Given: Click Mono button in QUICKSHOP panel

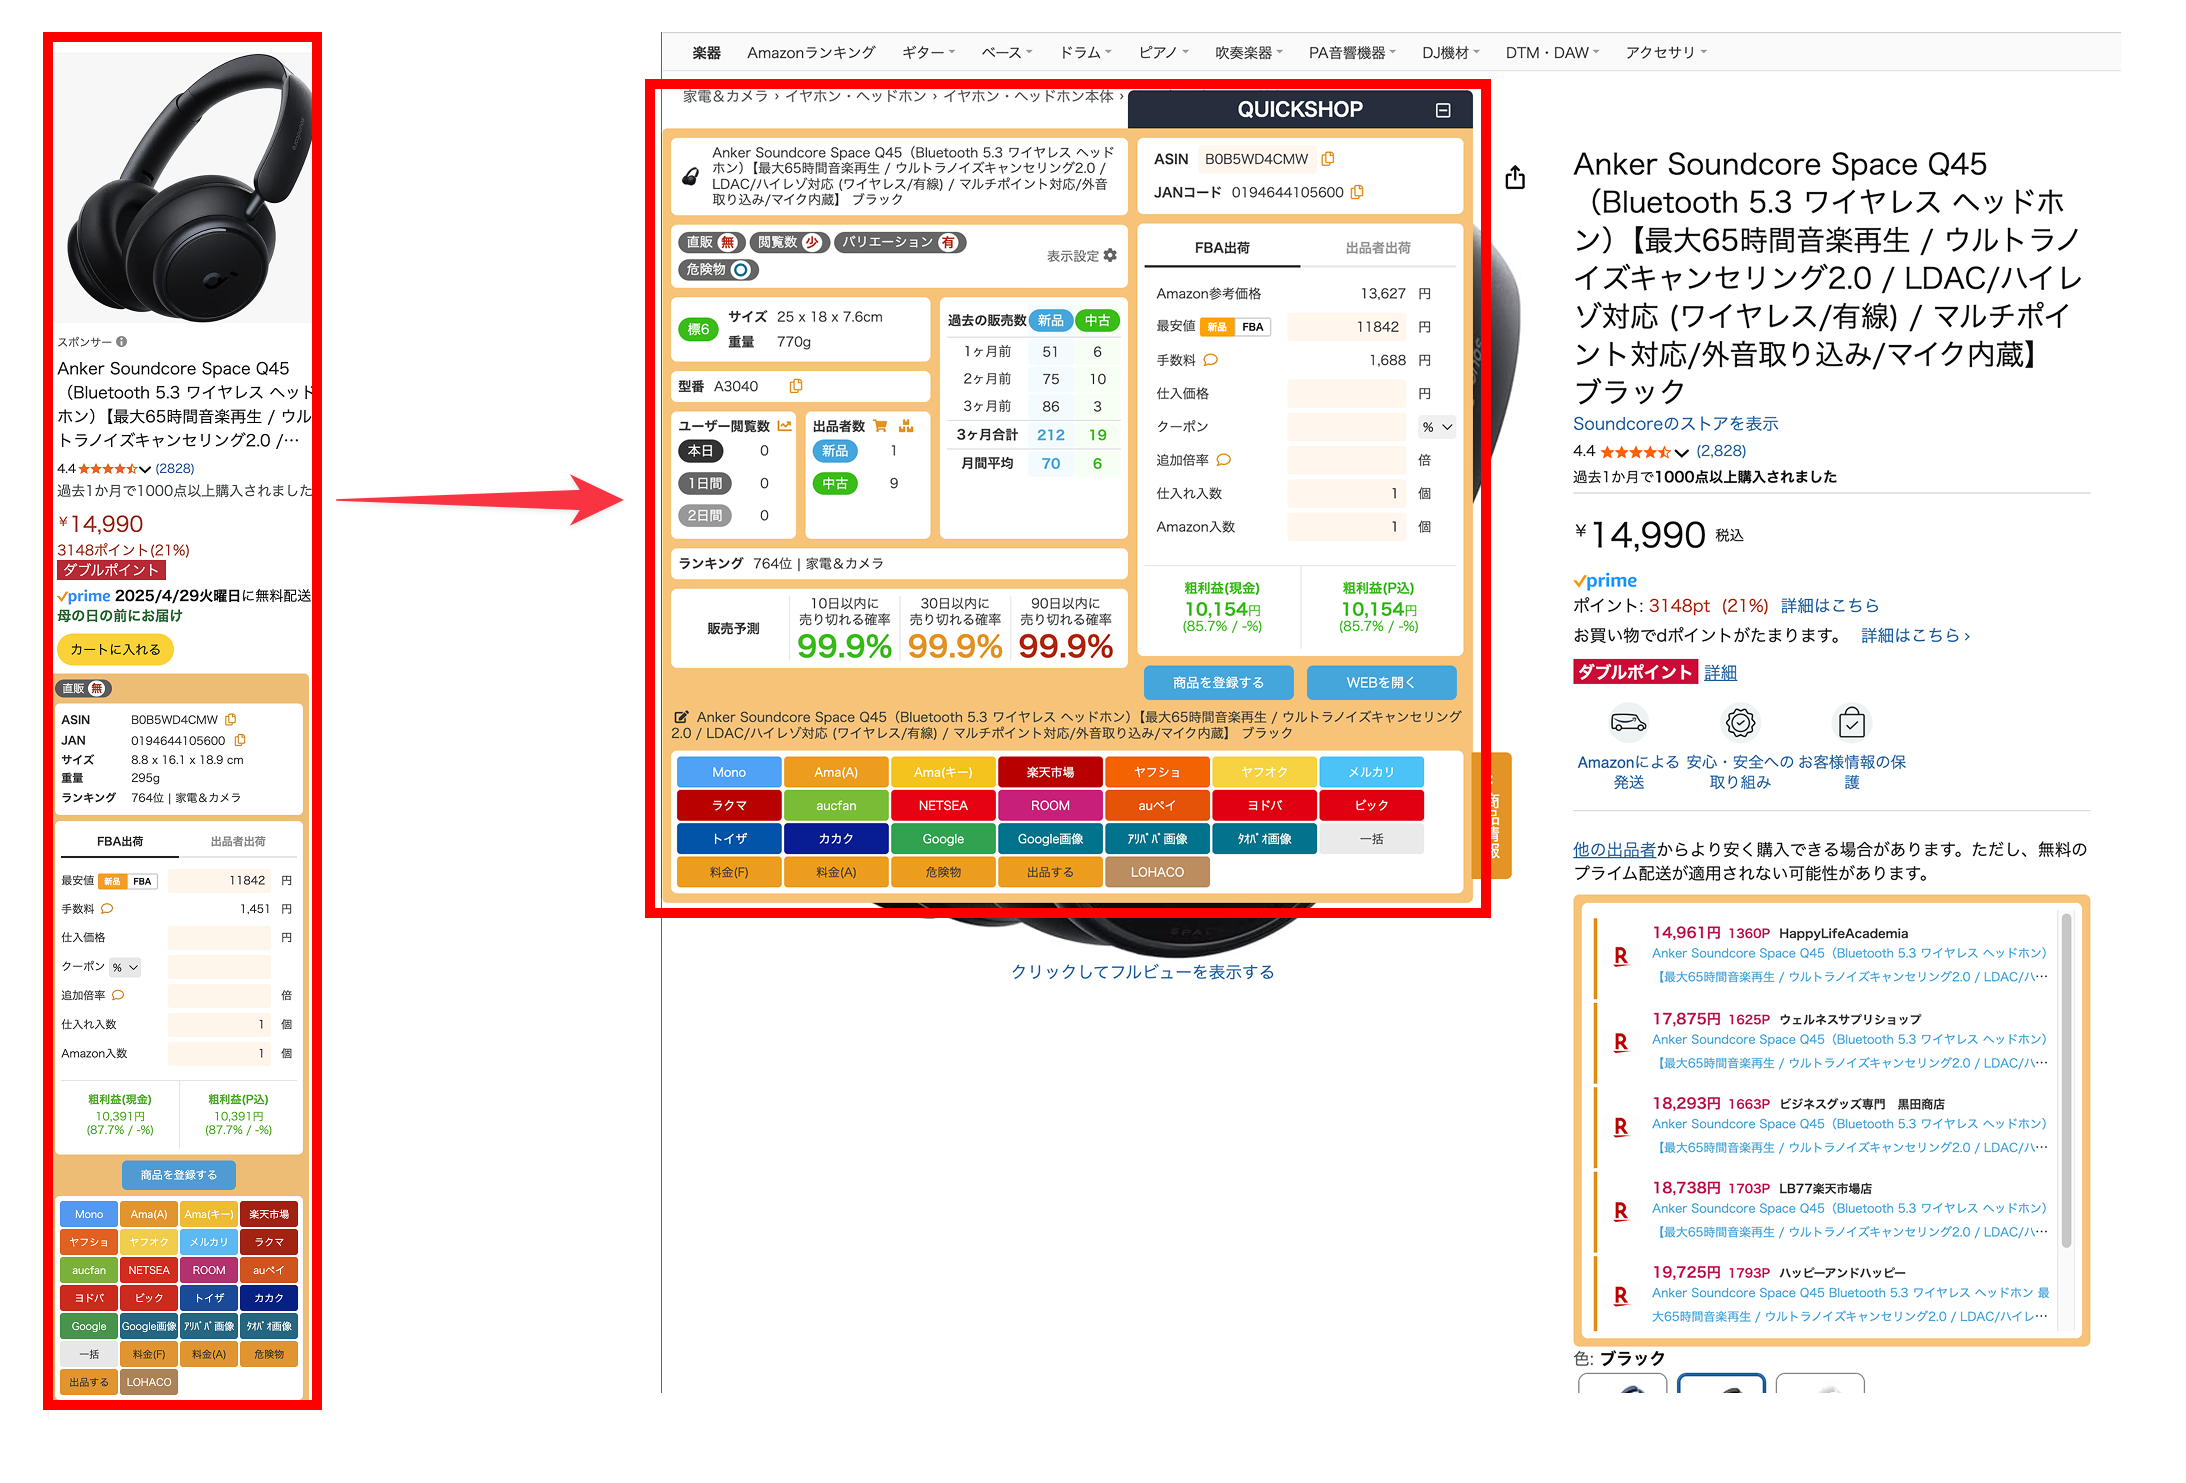Looking at the screenshot, I should click(729, 772).
